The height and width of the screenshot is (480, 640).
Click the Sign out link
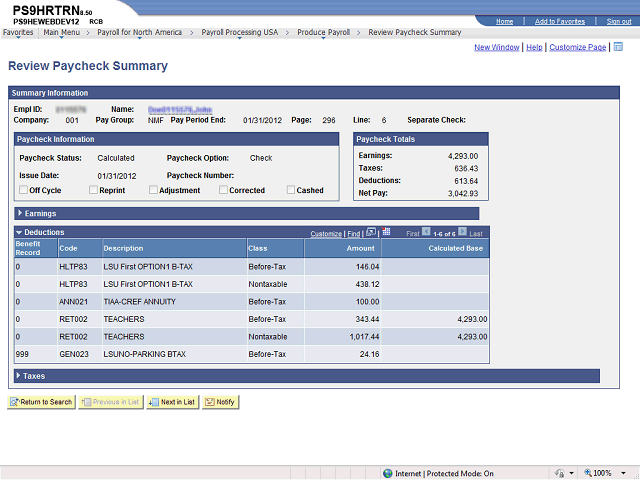[619, 21]
